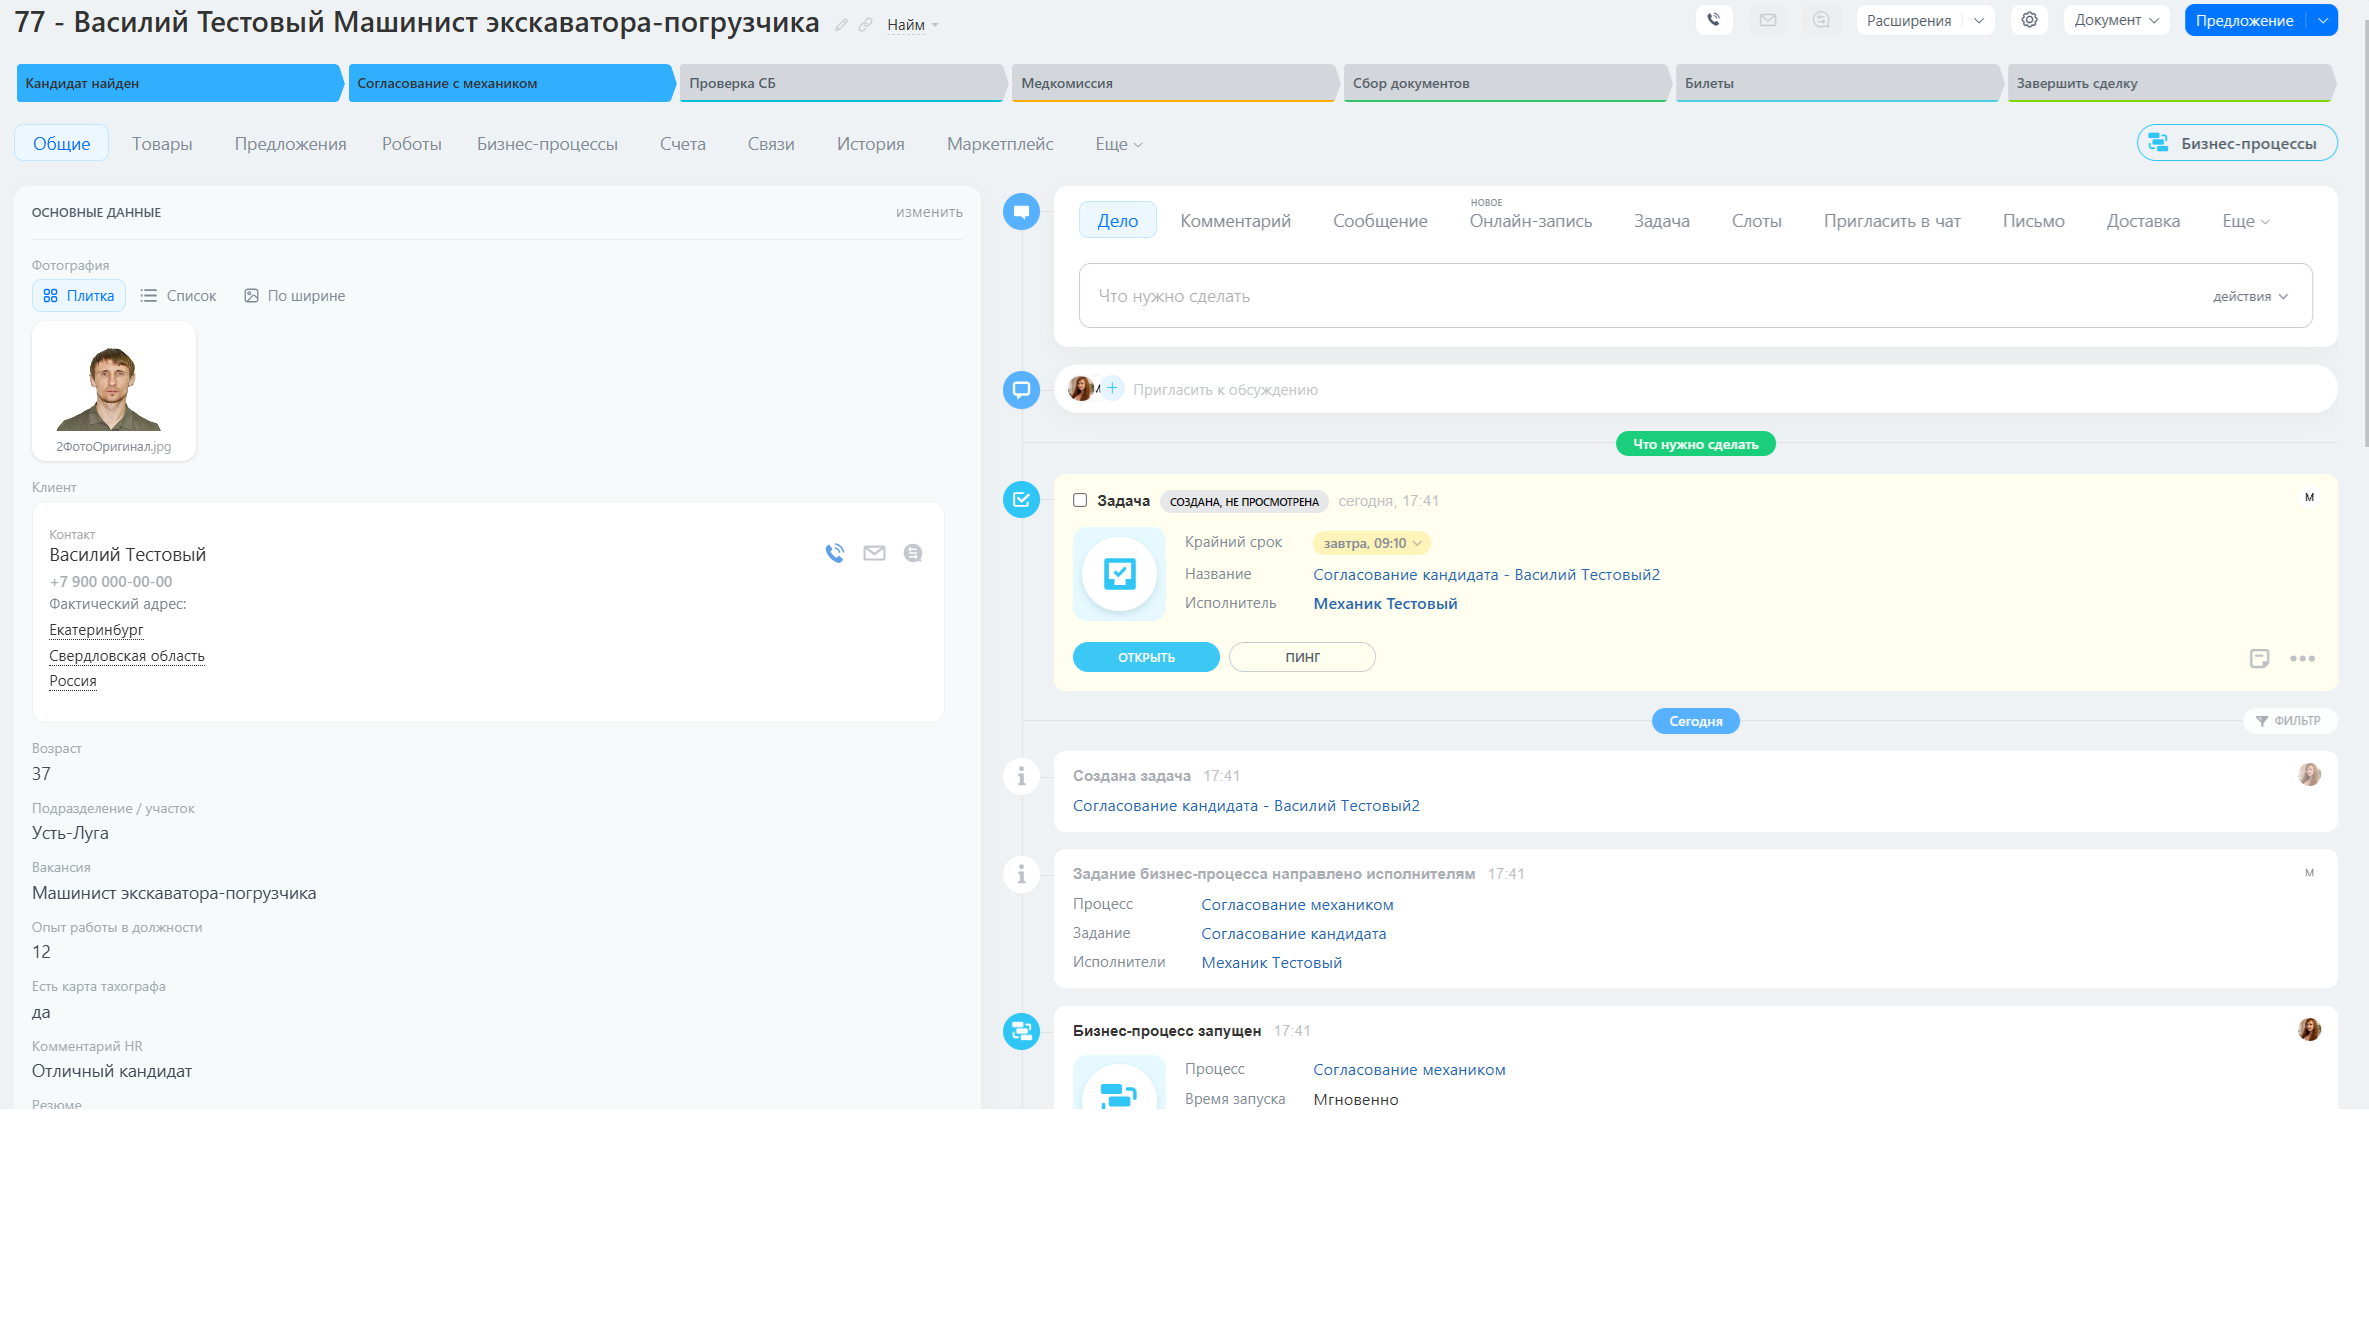2369x1333 pixels.
Task: Click pencil edit icon next to title
Action: (x=841, y=25)
